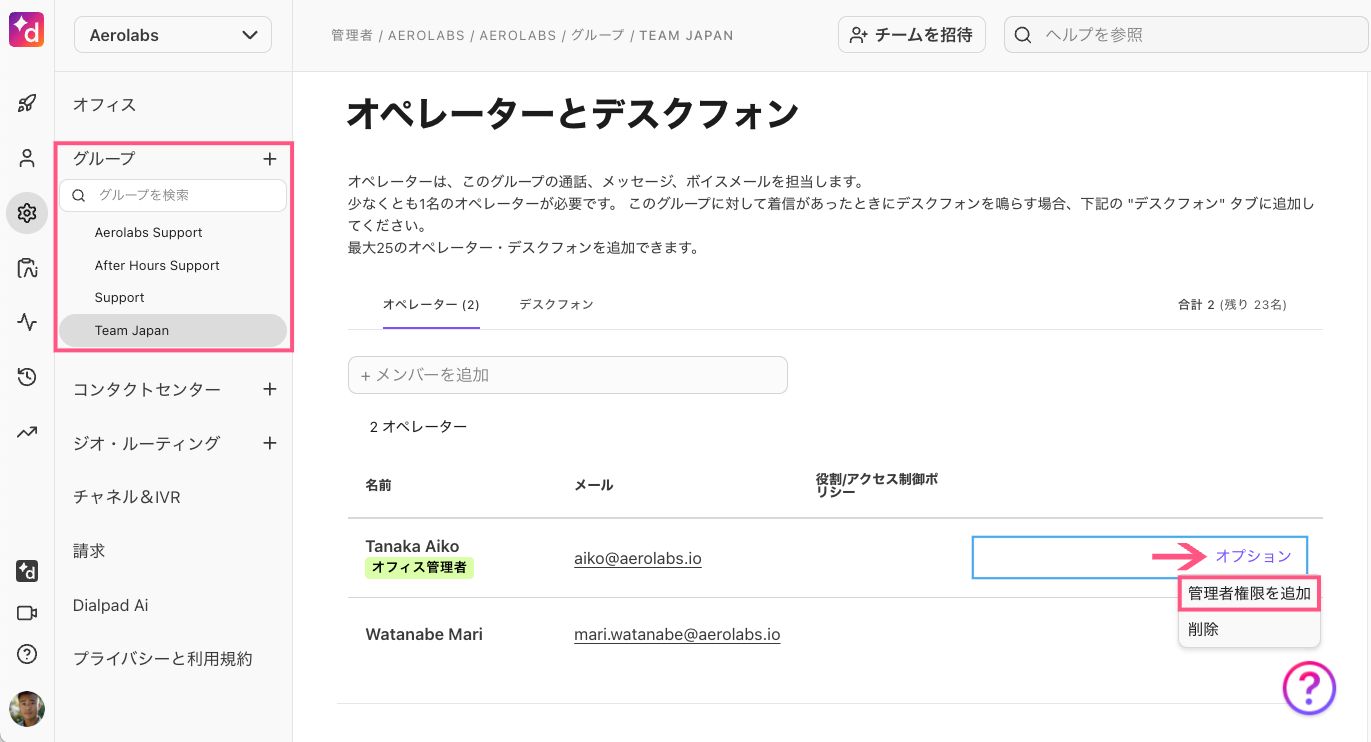1371x742 pixels.
Task: Click the Dialpad logo icon
Action: (x=27, y=30)
